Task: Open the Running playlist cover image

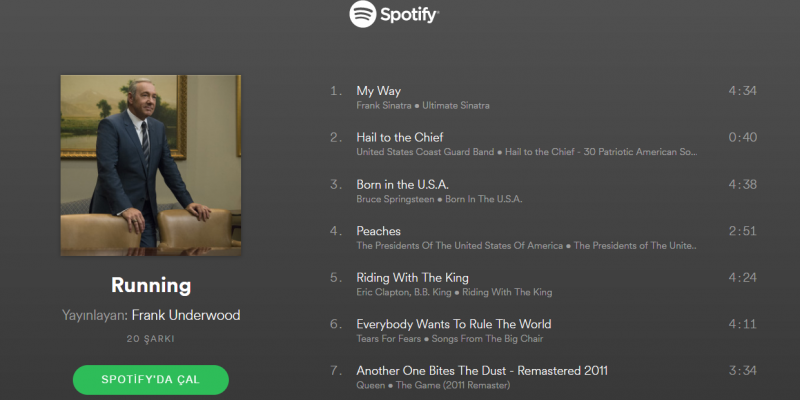Action: coord(151,165)
